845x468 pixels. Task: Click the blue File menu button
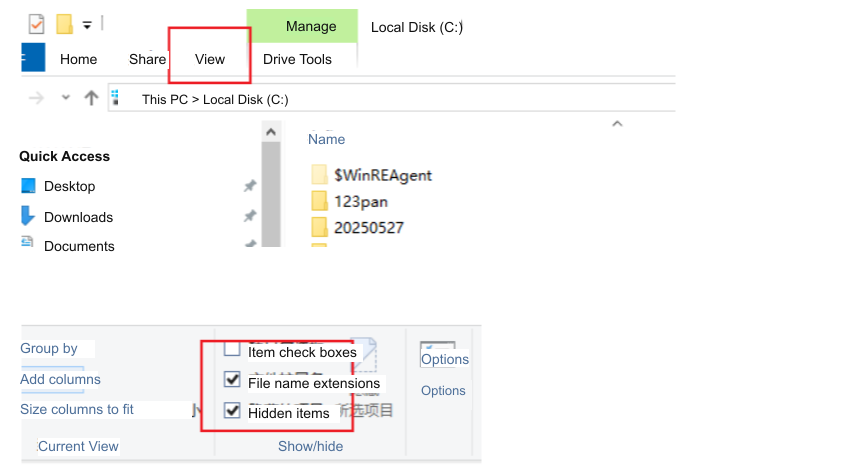click(33, 58)
